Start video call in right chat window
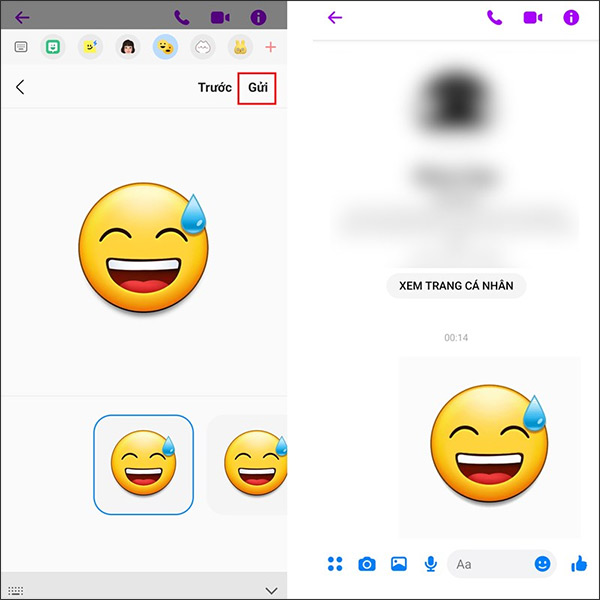Viewport: 600px width, 600px height. pyautogui.click(x=533, y=18)
